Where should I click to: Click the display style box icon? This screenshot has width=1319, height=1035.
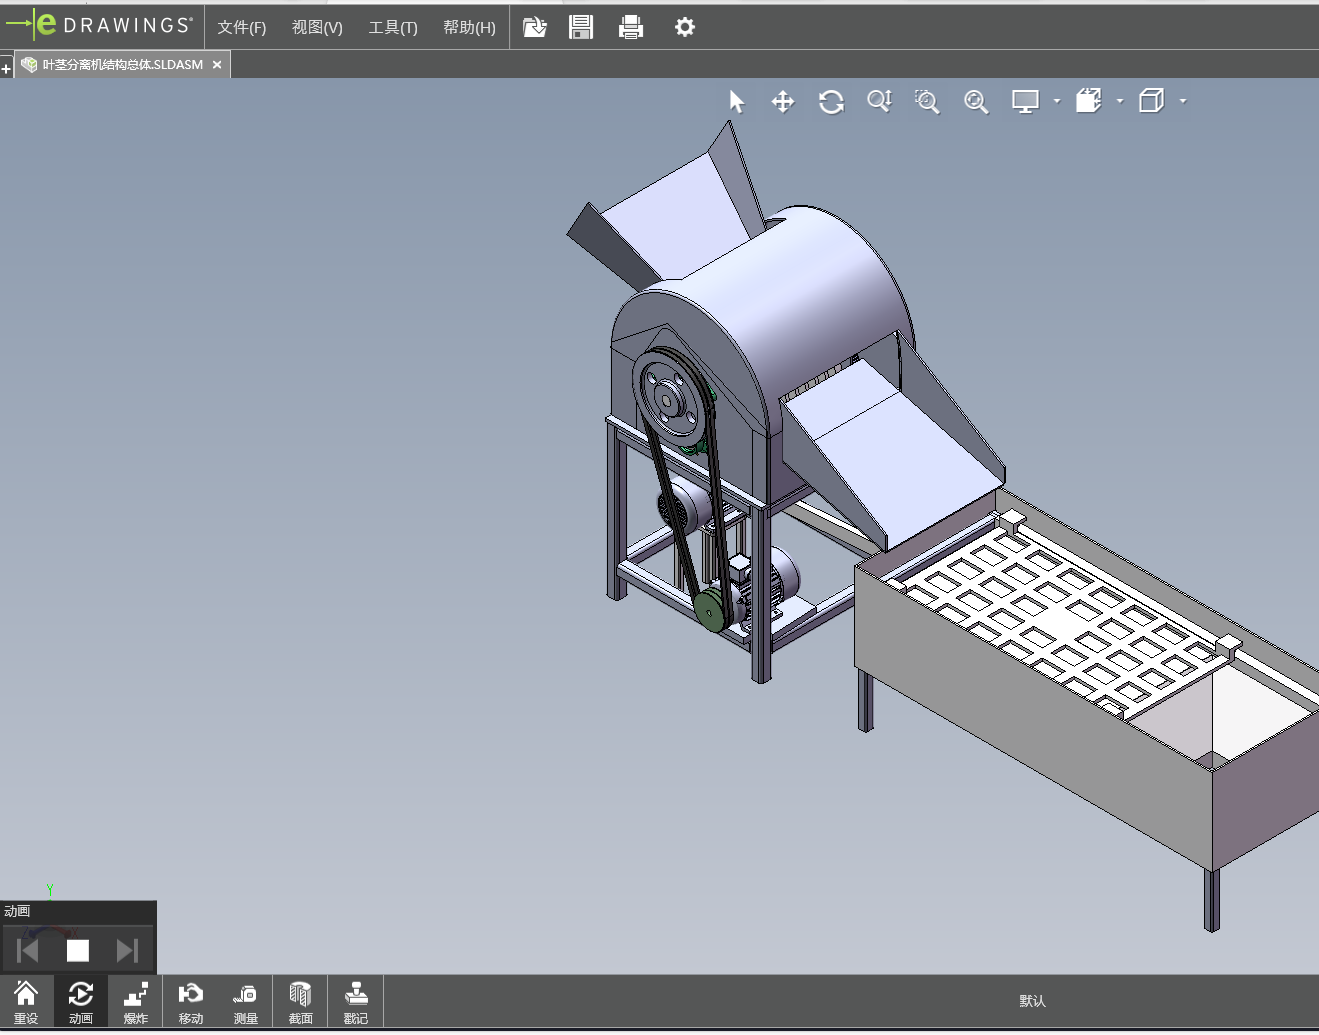click(x=1089, y=101)
